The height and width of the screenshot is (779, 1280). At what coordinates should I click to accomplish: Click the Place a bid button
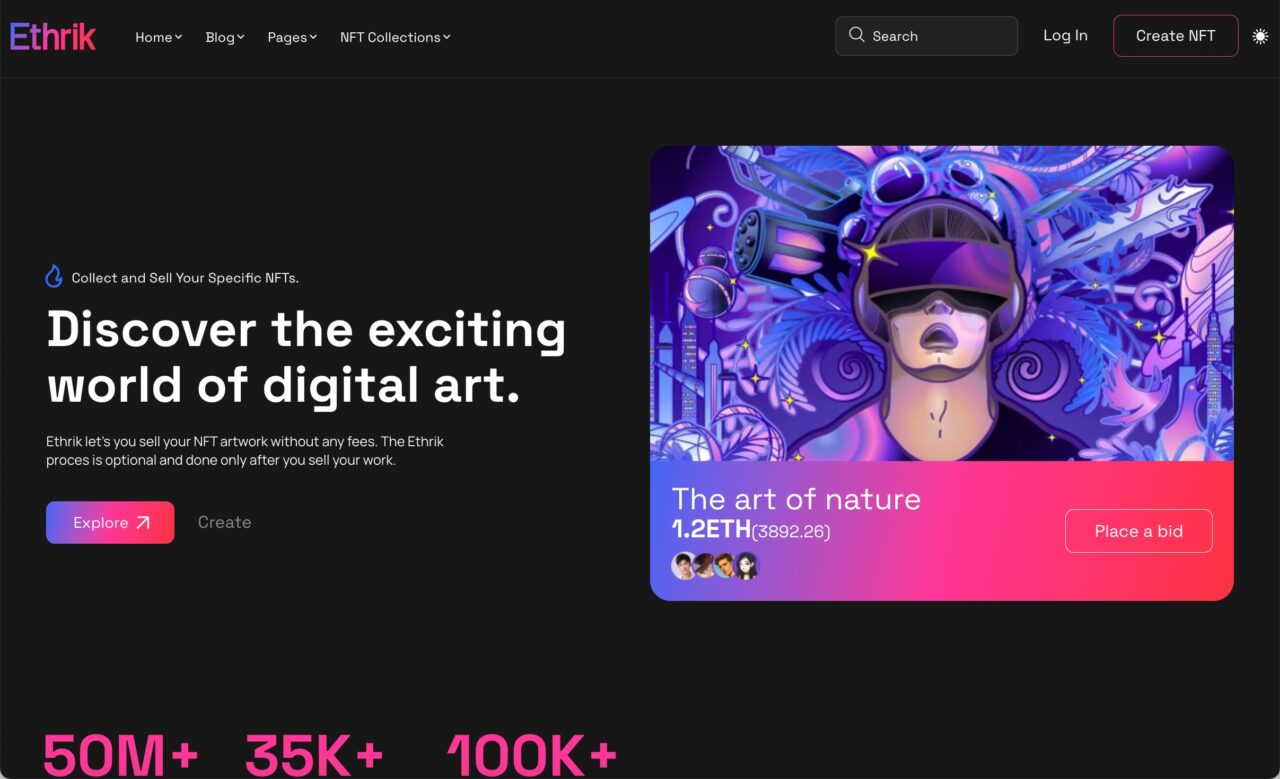coord(1139,531)
